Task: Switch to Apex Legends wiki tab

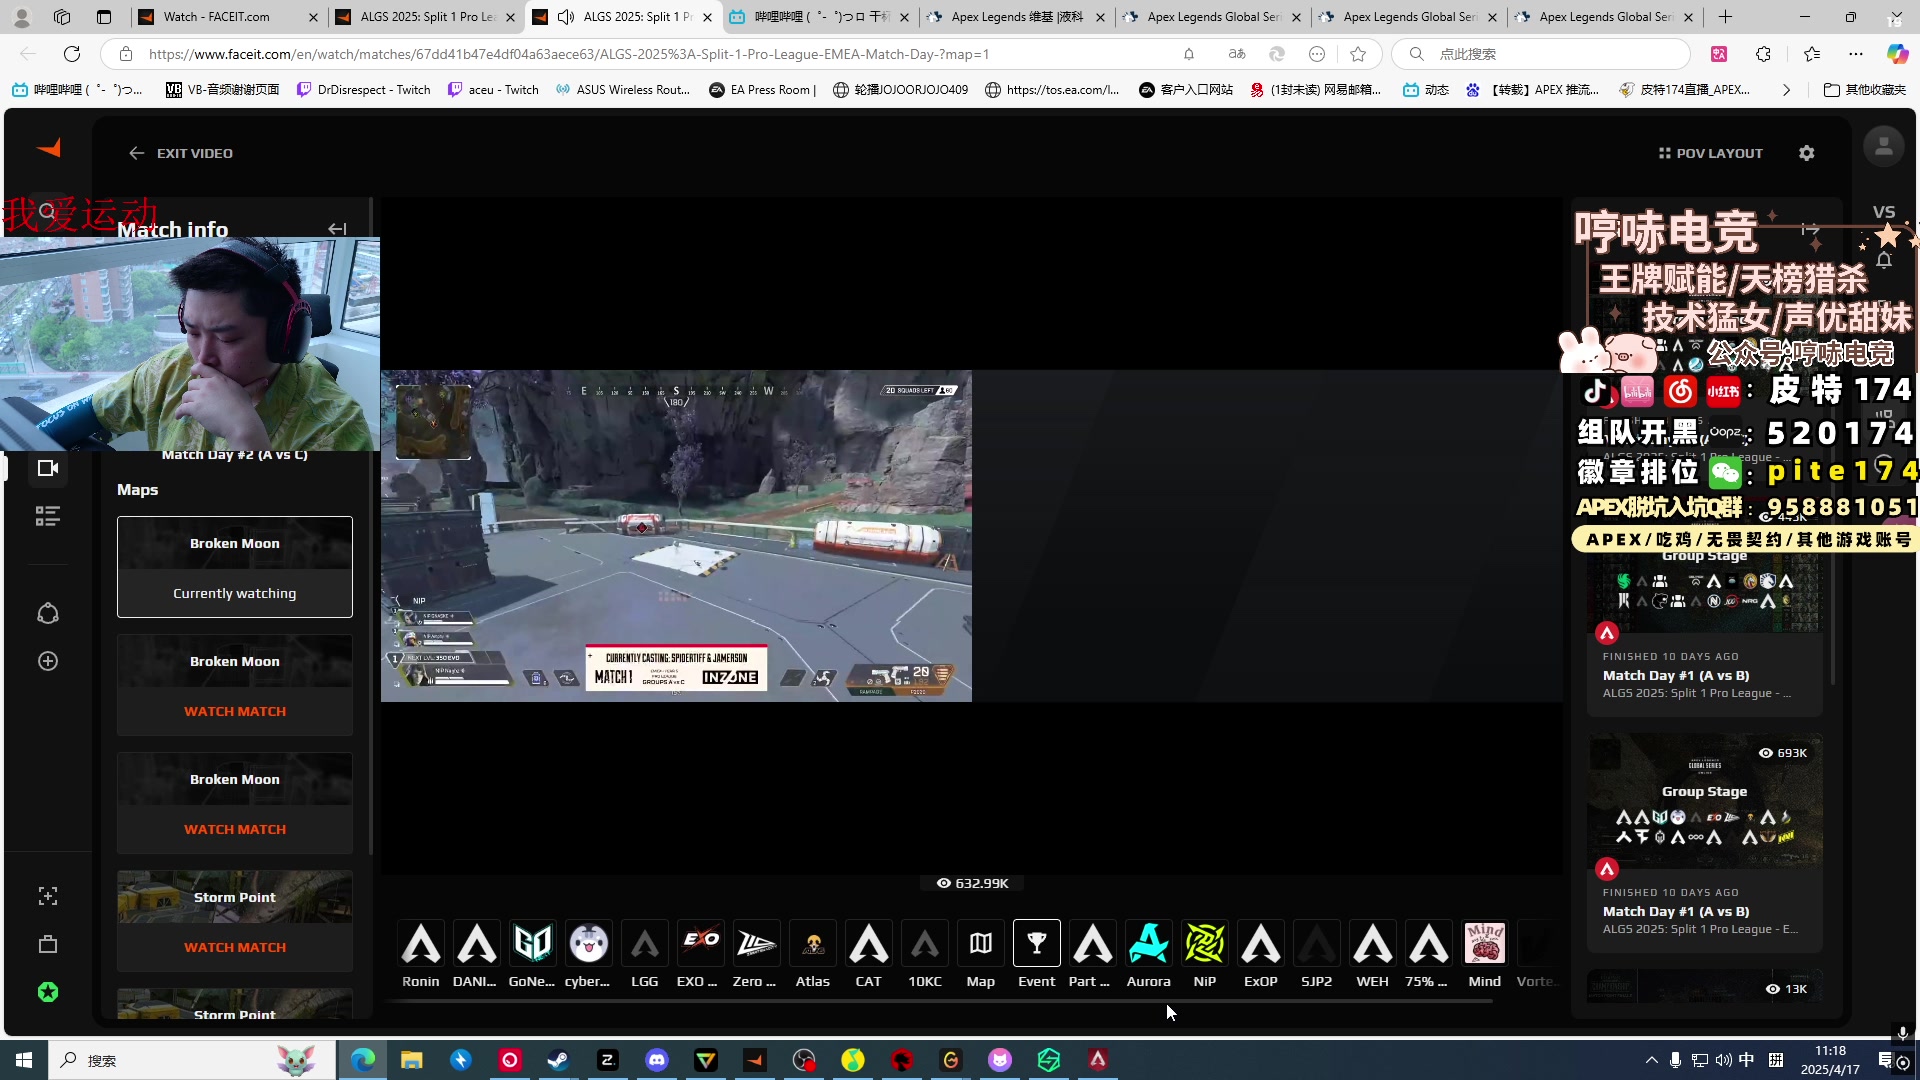Action: pos(1016,17)
